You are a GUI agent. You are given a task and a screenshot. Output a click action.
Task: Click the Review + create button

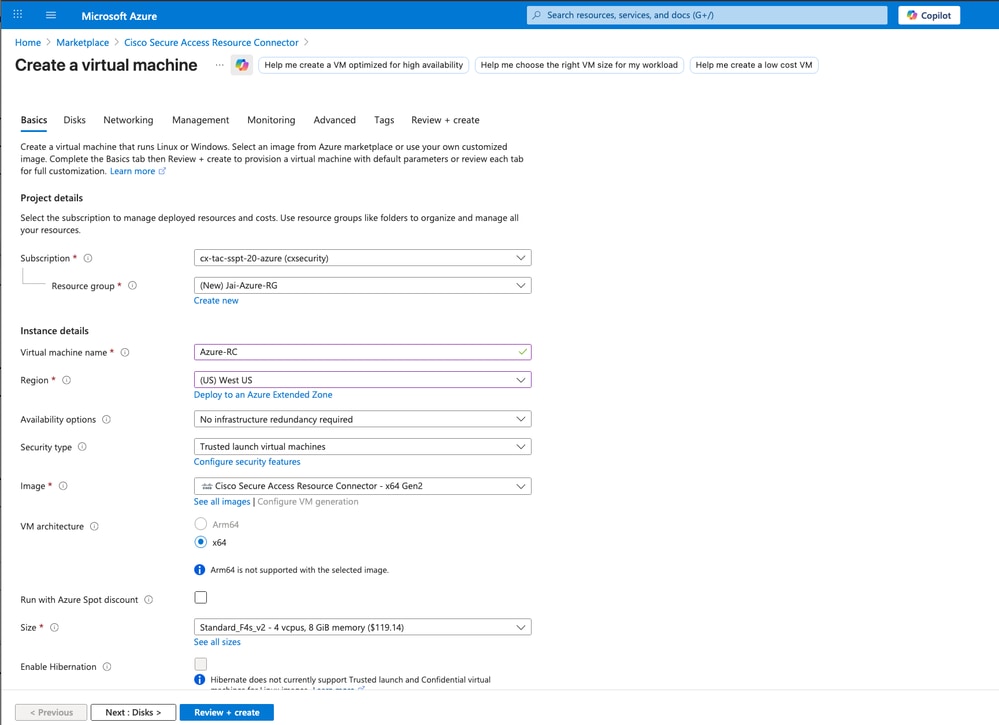point(227,712)
